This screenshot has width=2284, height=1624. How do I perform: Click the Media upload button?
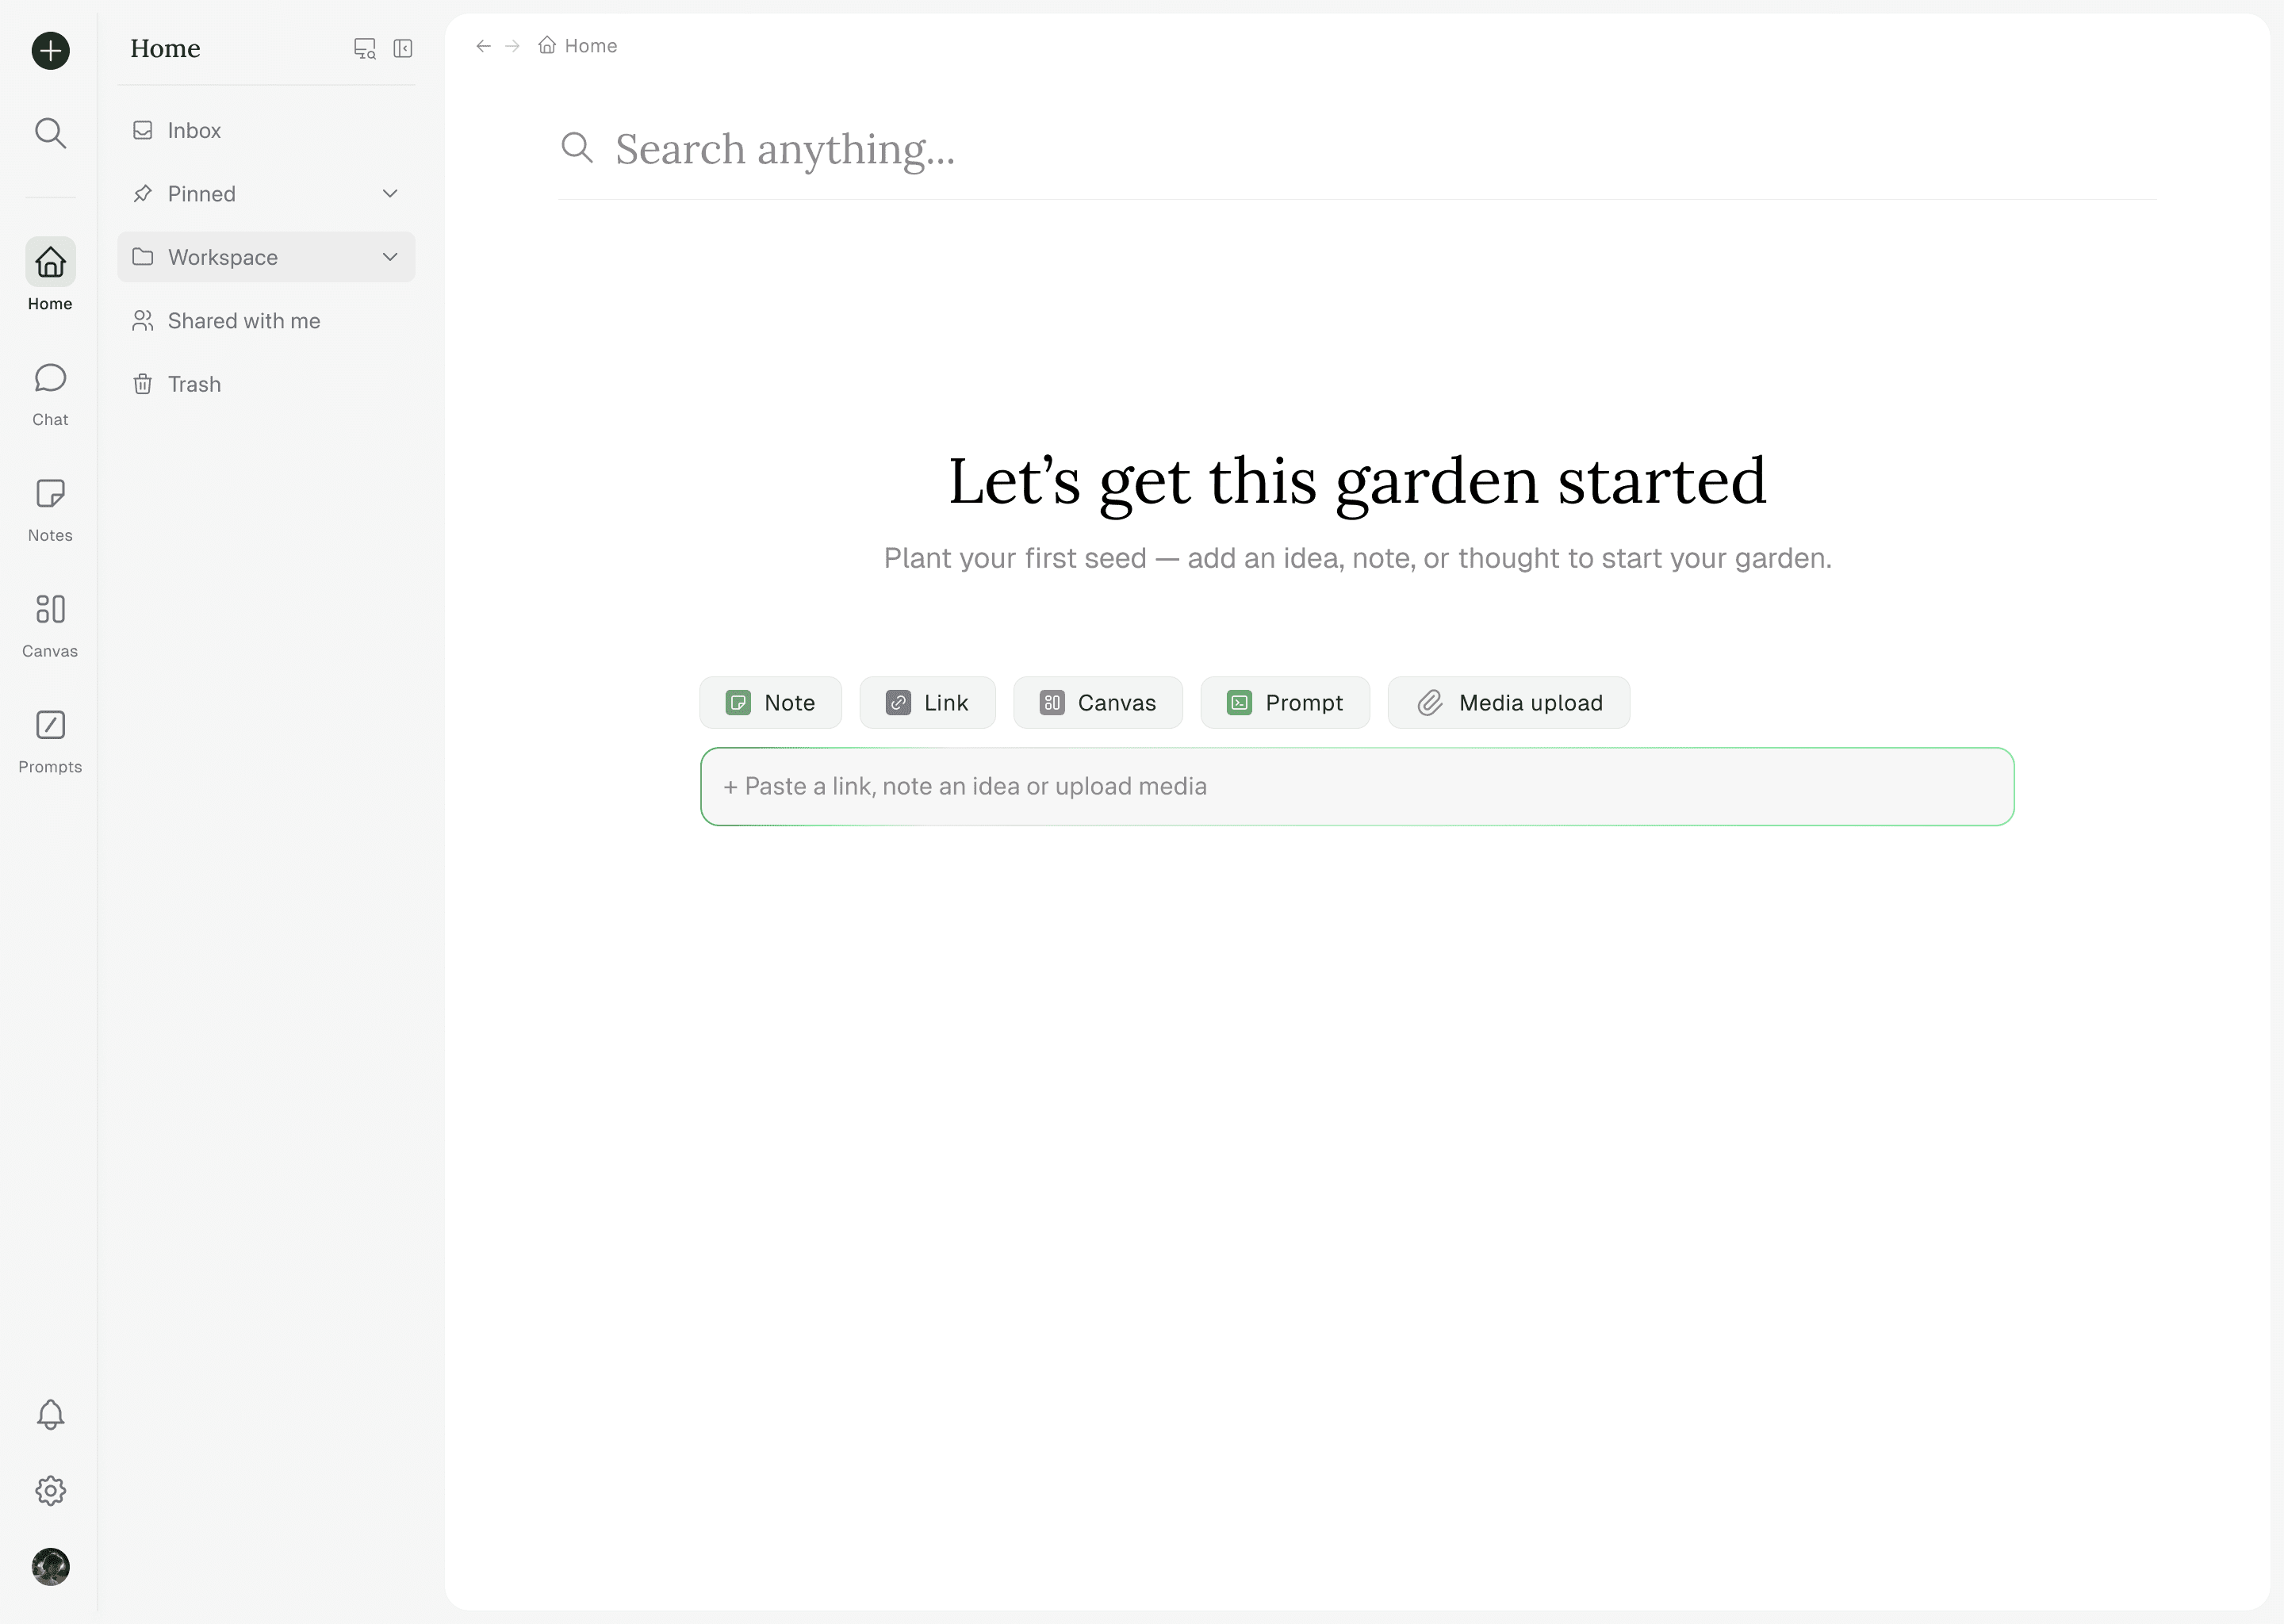point(1508,703)
